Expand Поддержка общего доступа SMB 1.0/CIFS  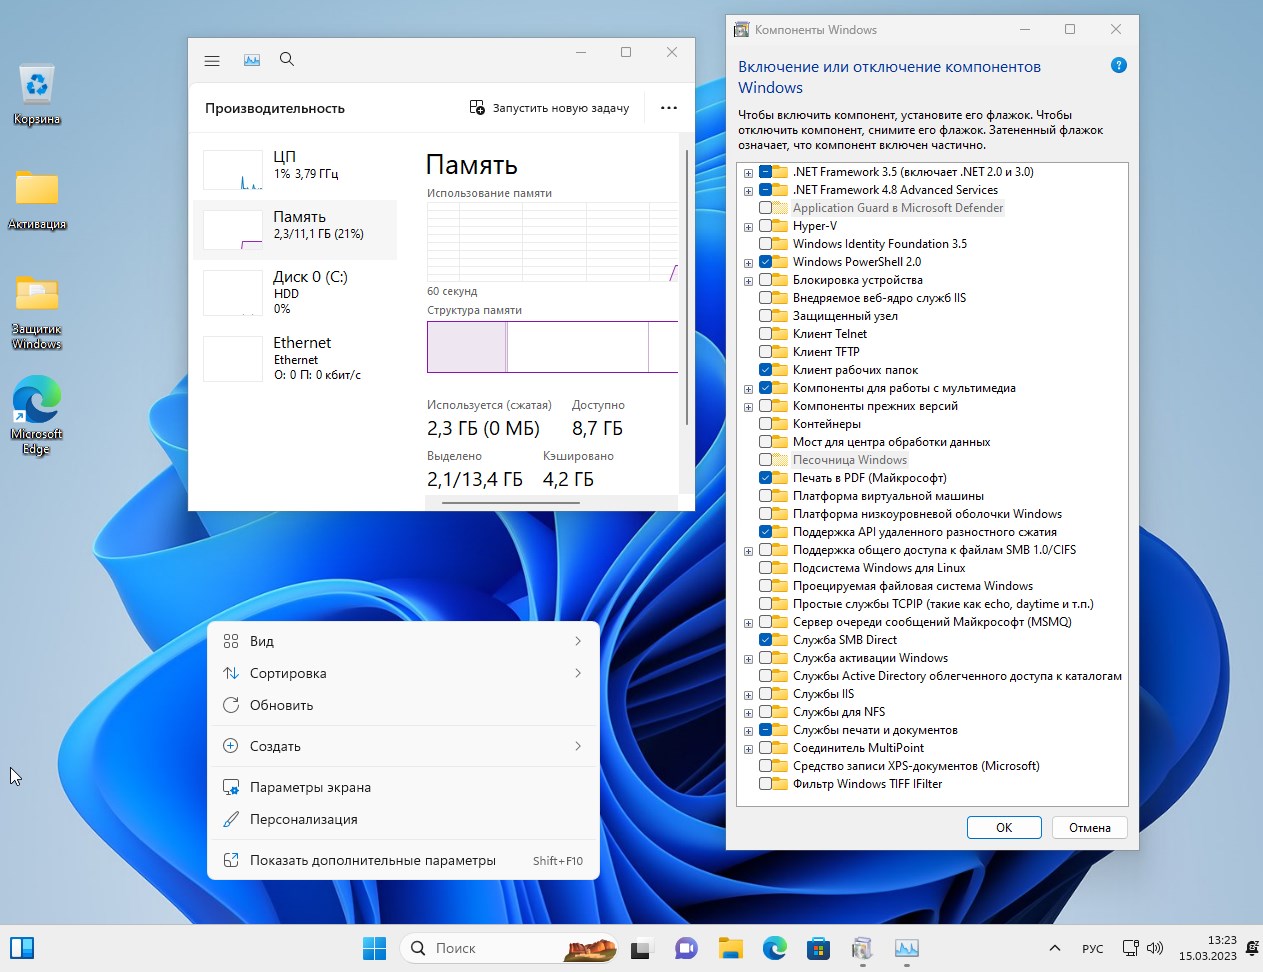[748, 550]
